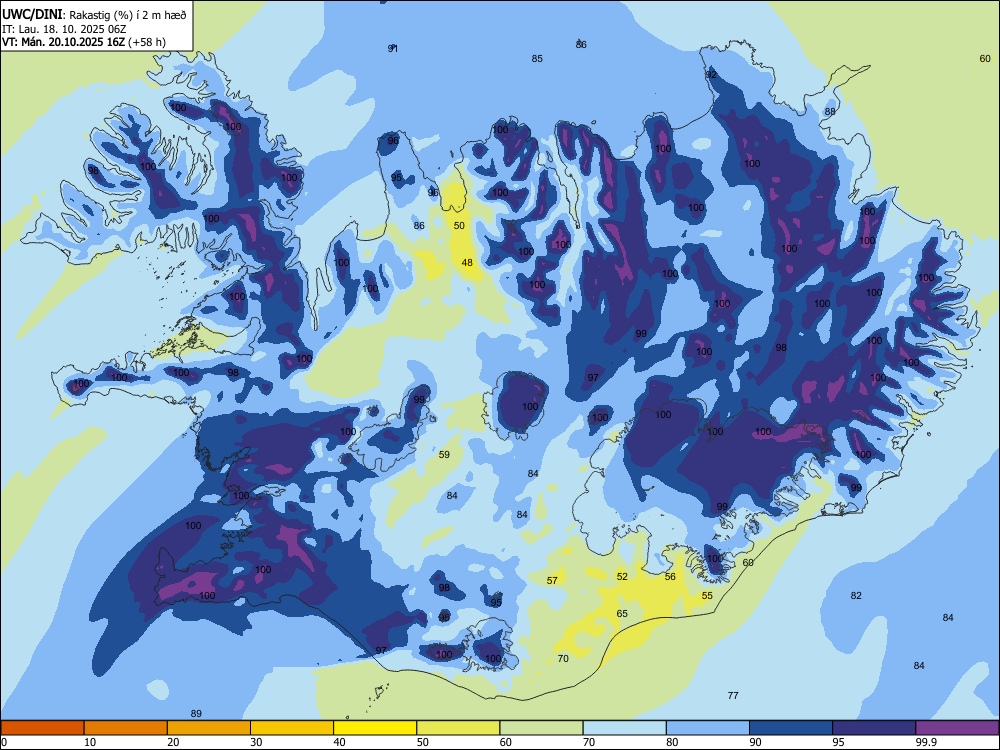Click the dark indigo 95–99.9 legend swatch
1000x750 pixels.
tap(874, 728)
